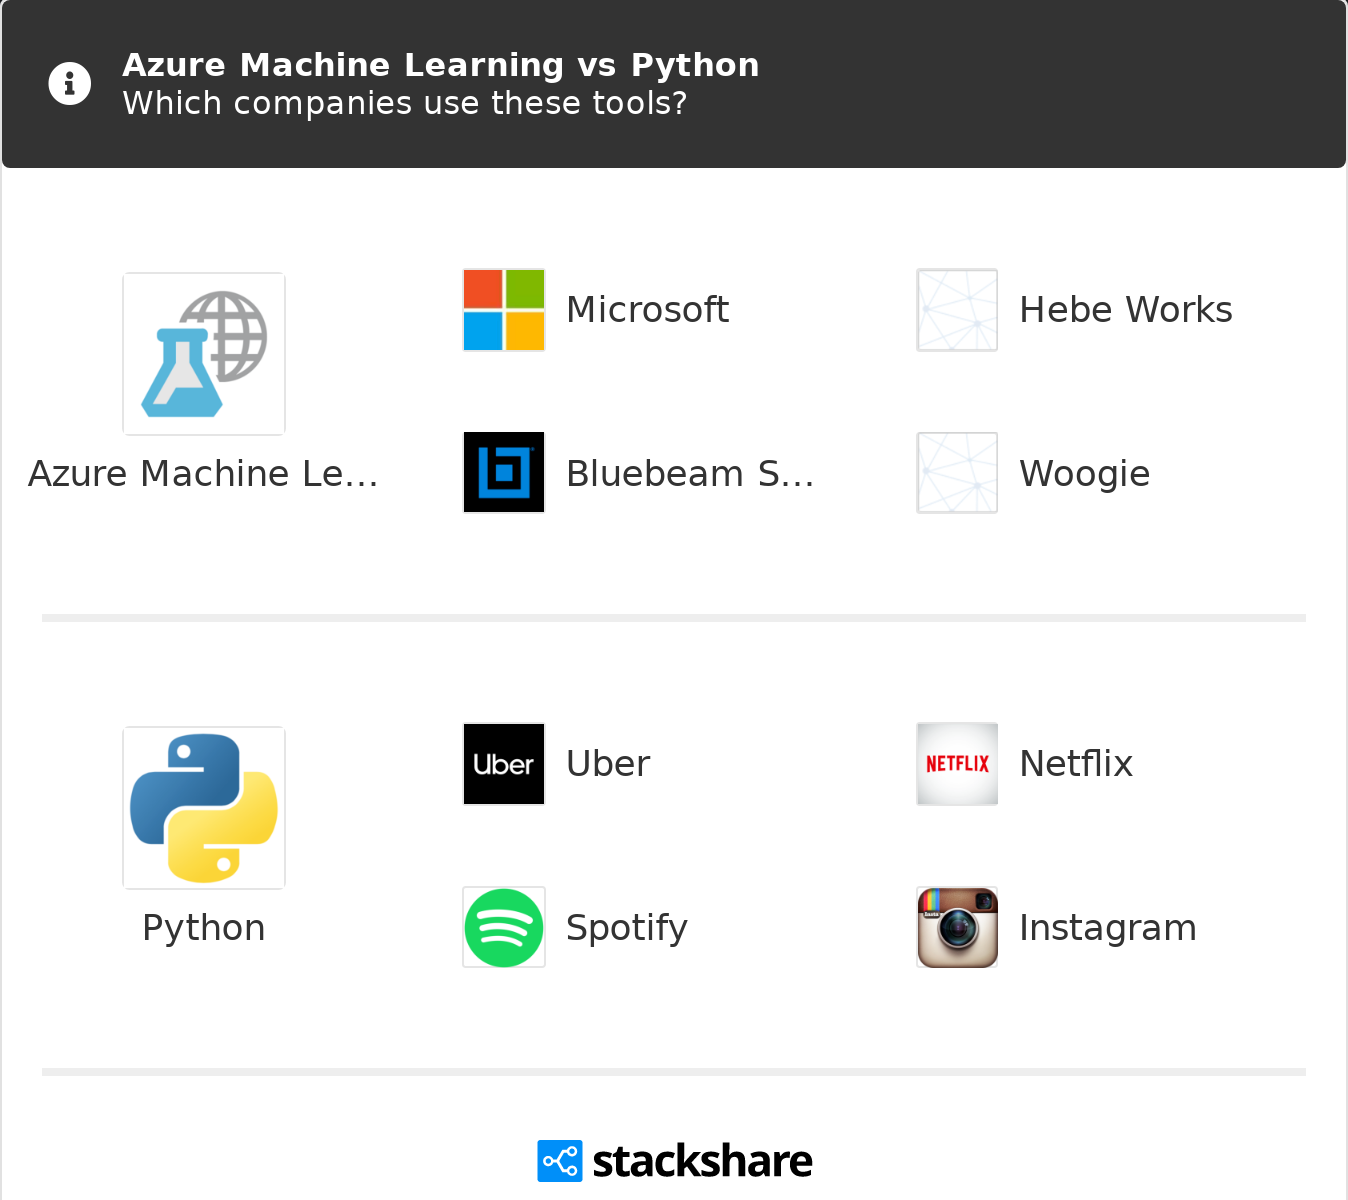Open the Azure Machine Le... tool label
The width and height of the screenshot is (1348, 1200).
pos(203,473)
